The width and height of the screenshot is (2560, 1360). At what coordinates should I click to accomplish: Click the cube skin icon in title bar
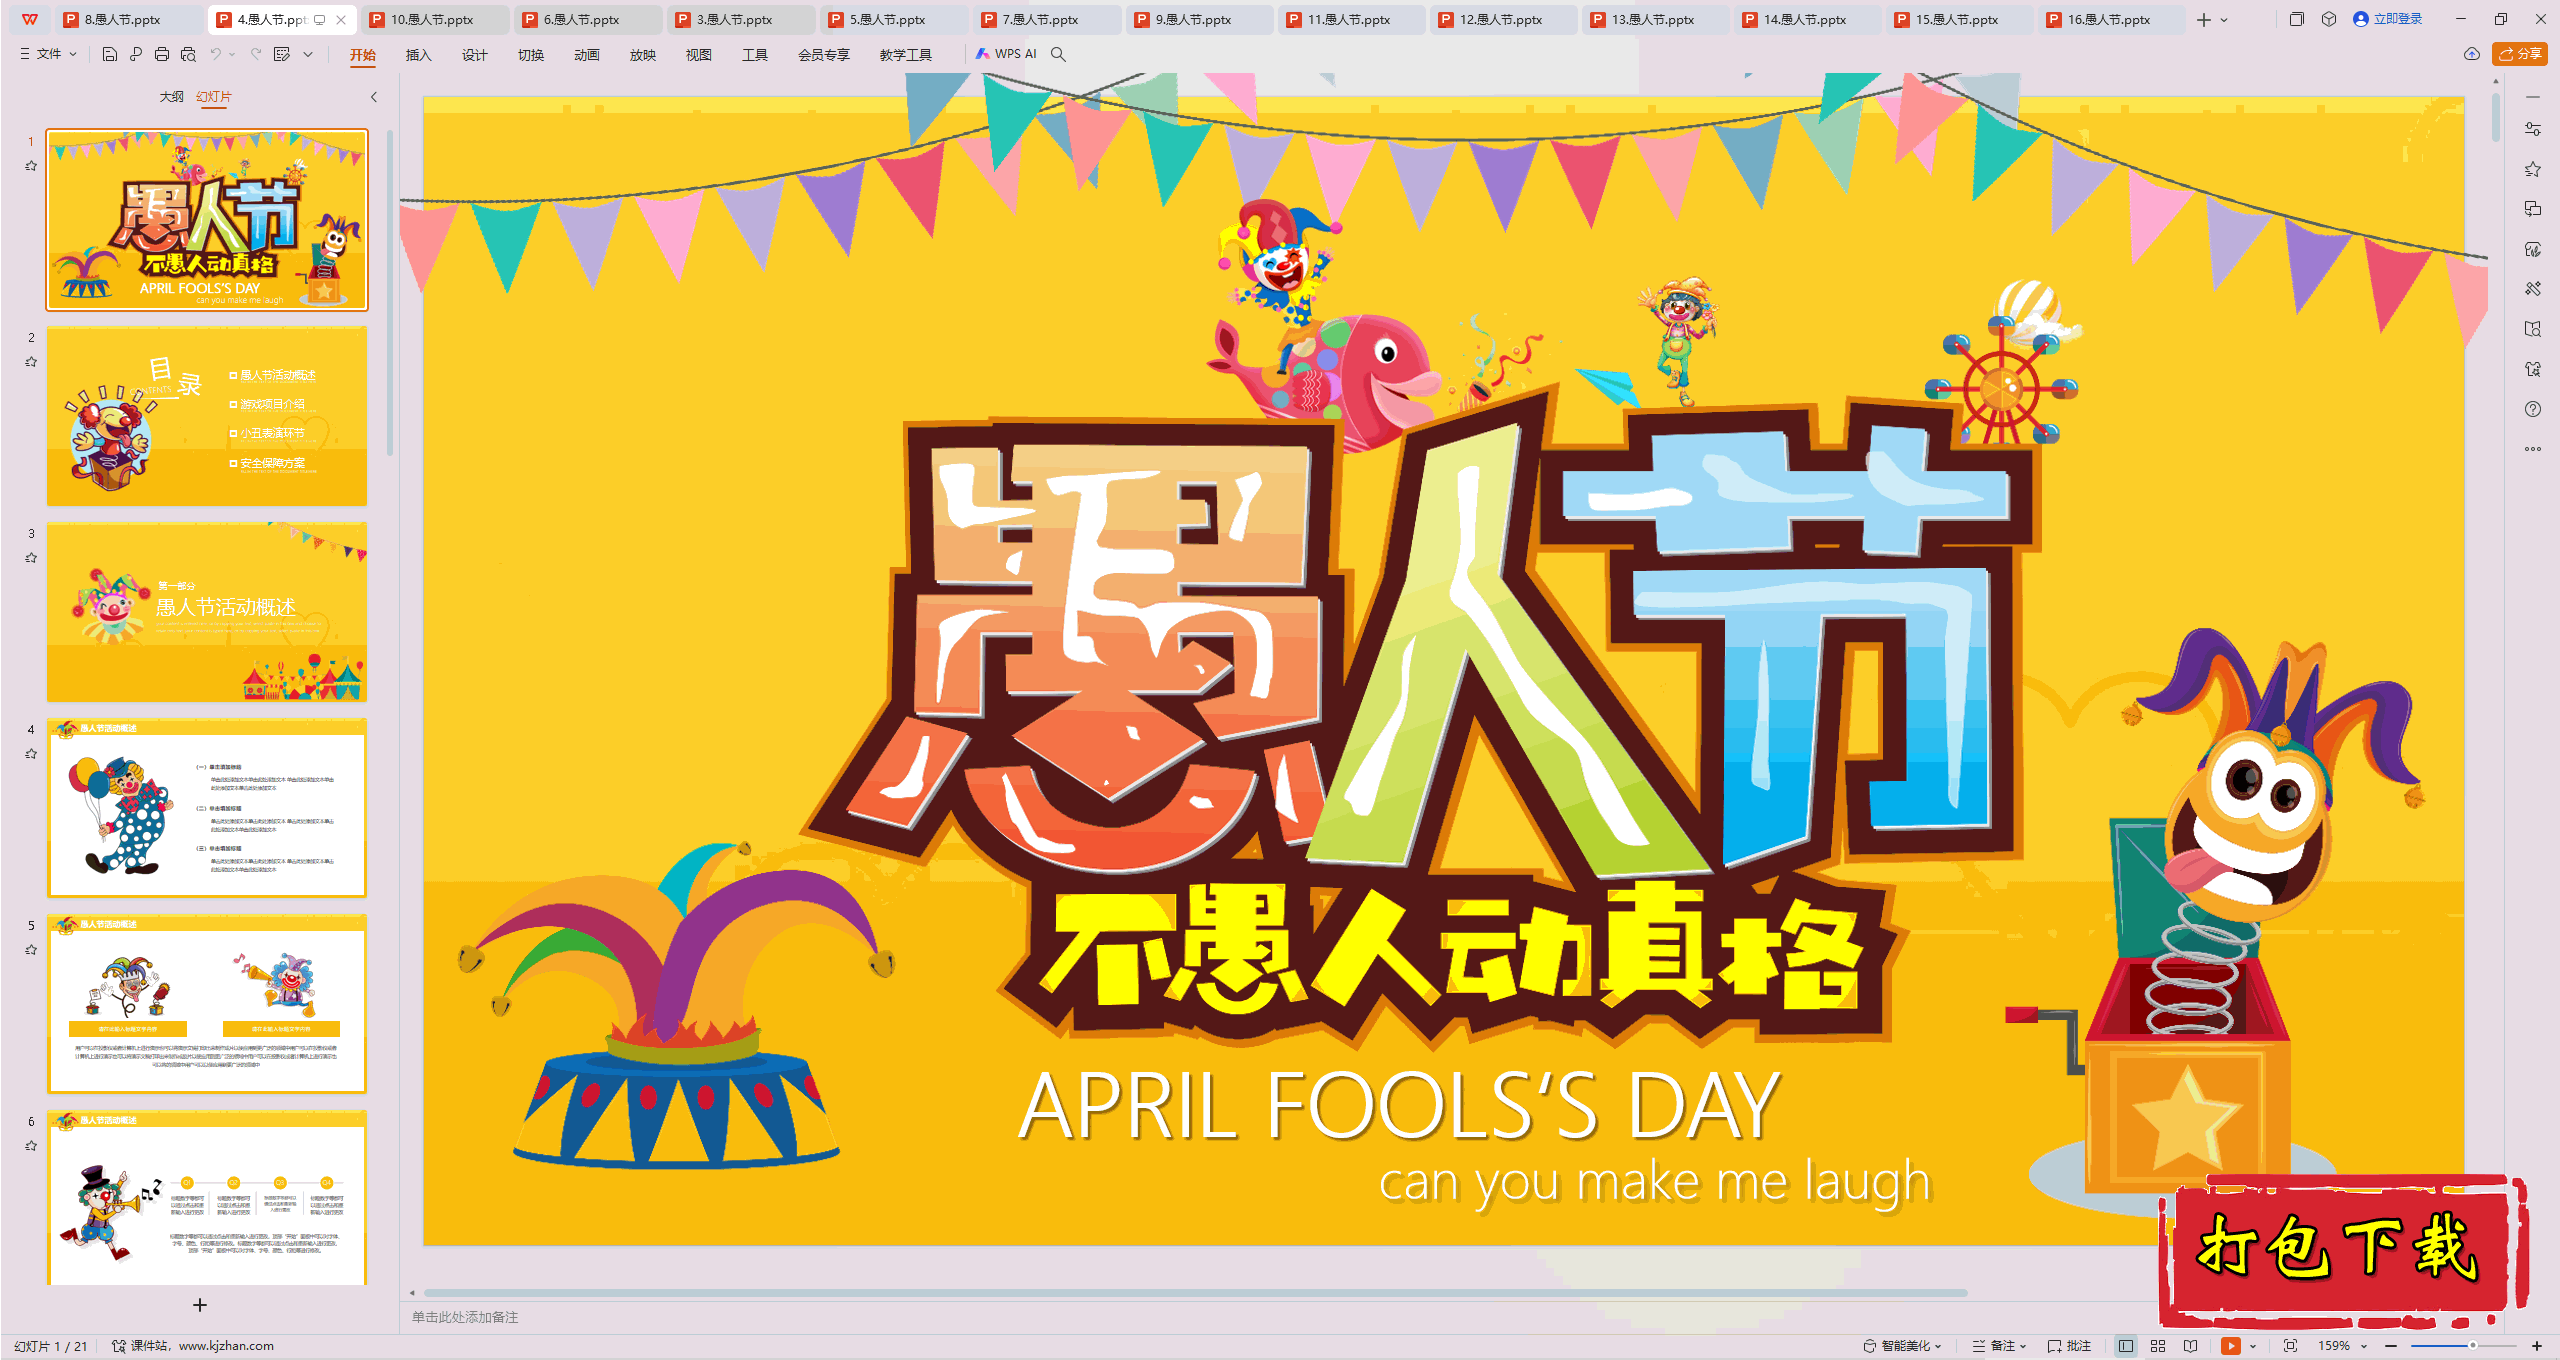2329,19
